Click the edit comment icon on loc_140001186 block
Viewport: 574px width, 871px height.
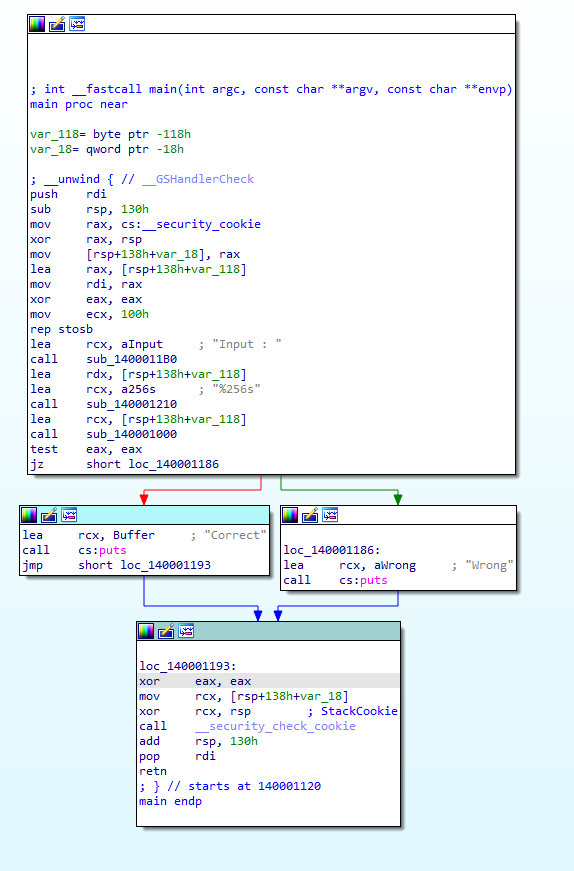coord(310,515)
